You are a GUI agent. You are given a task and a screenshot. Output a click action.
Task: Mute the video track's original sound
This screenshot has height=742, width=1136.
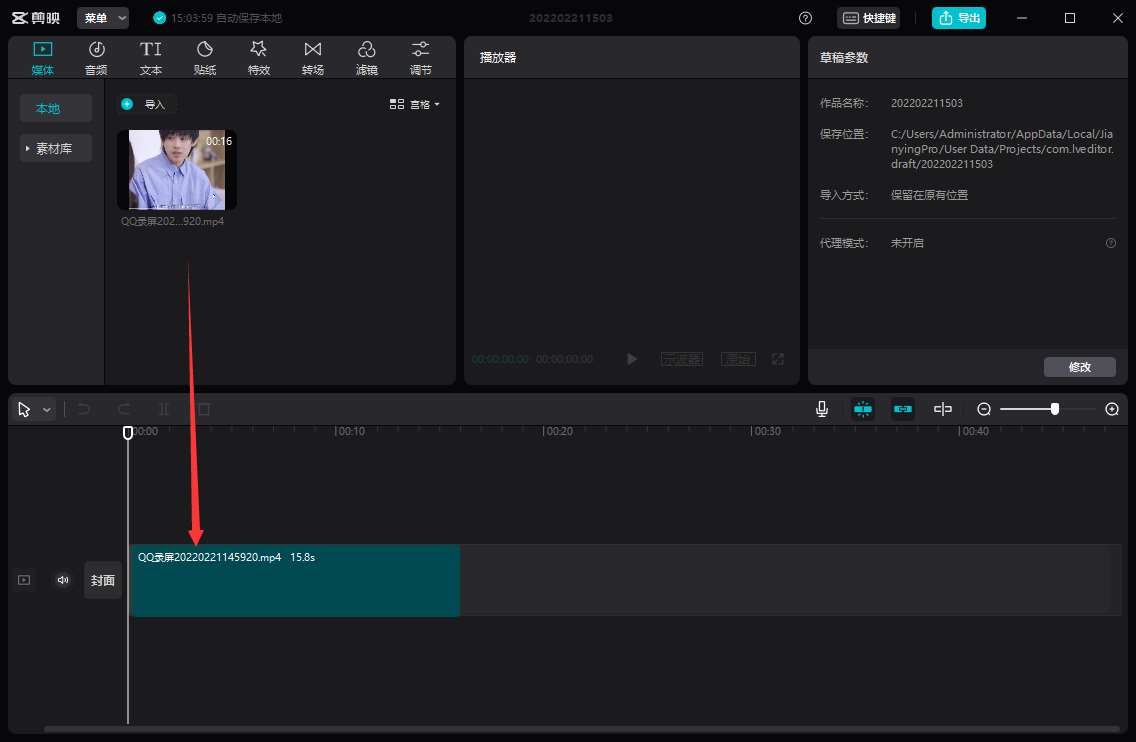point(63,580)
